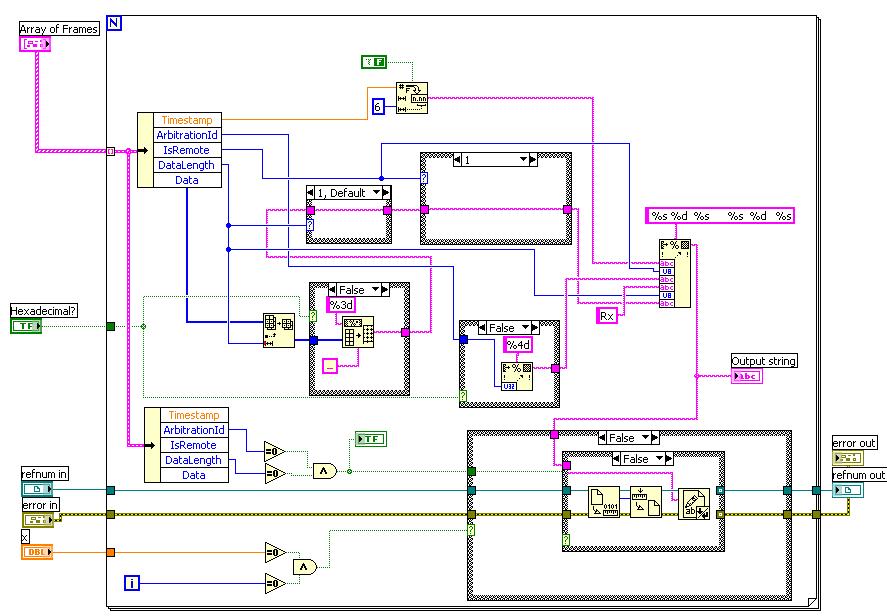Screen dimensions: 887x616
Task: Select the Array Subset function node
Action: 278,330
